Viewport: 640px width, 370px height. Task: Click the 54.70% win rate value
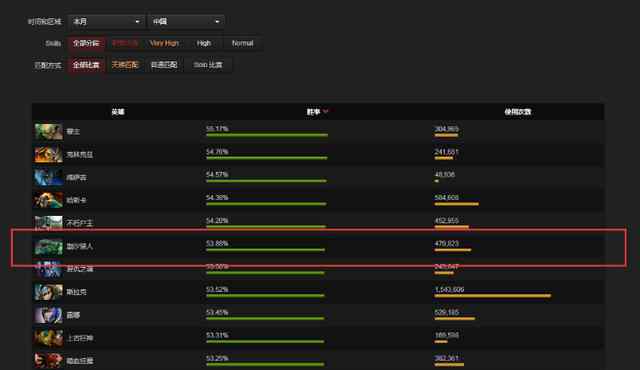pyautogui.click(x=217, y=152)
